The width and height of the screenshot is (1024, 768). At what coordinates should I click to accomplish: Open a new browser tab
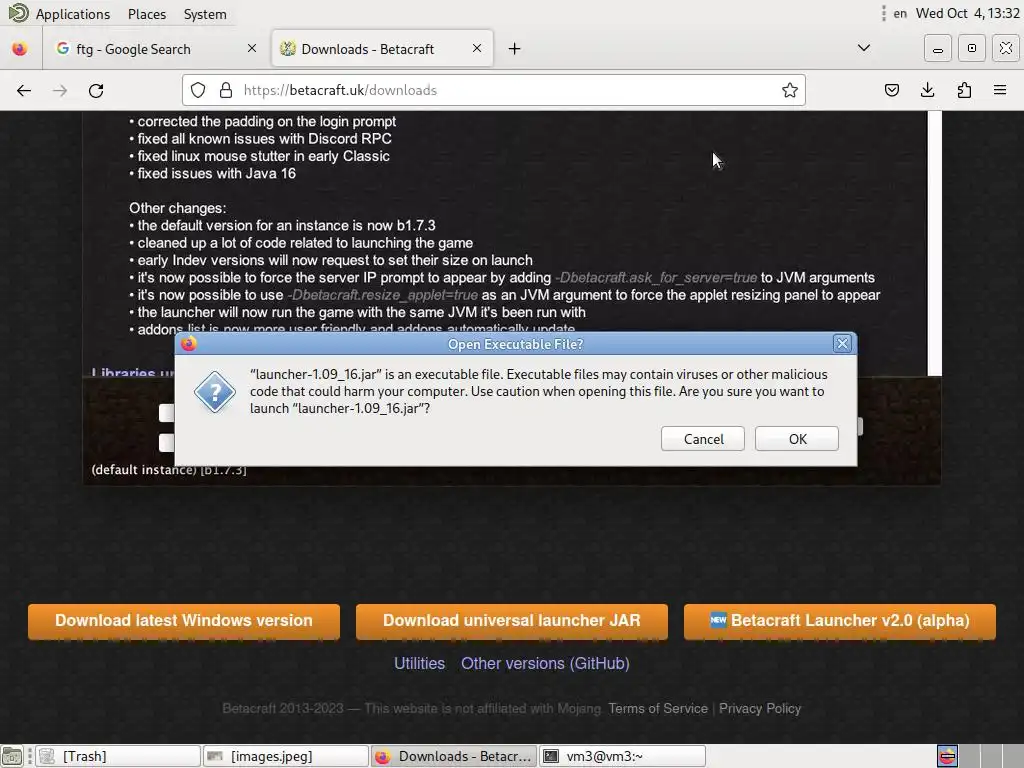click(515, 49)
